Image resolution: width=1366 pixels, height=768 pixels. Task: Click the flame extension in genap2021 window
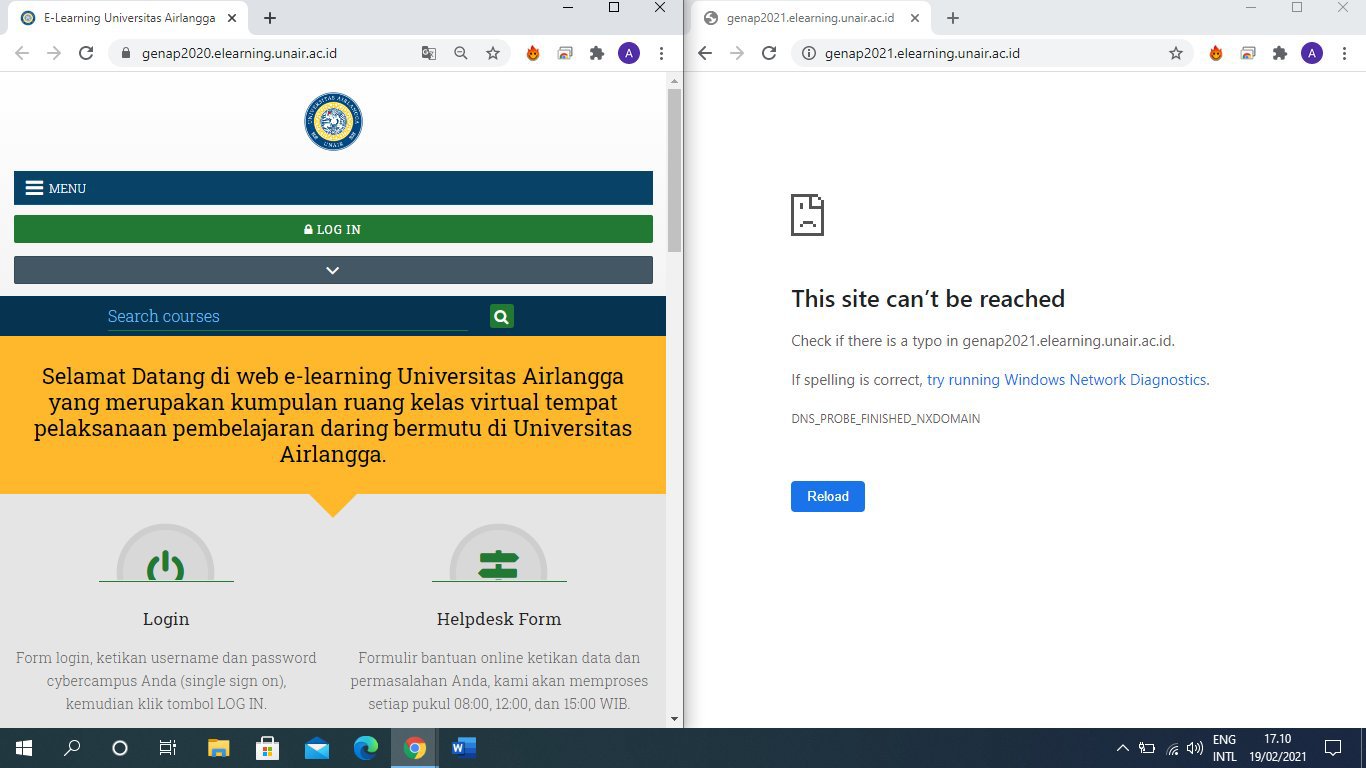tap(1216, 53)
